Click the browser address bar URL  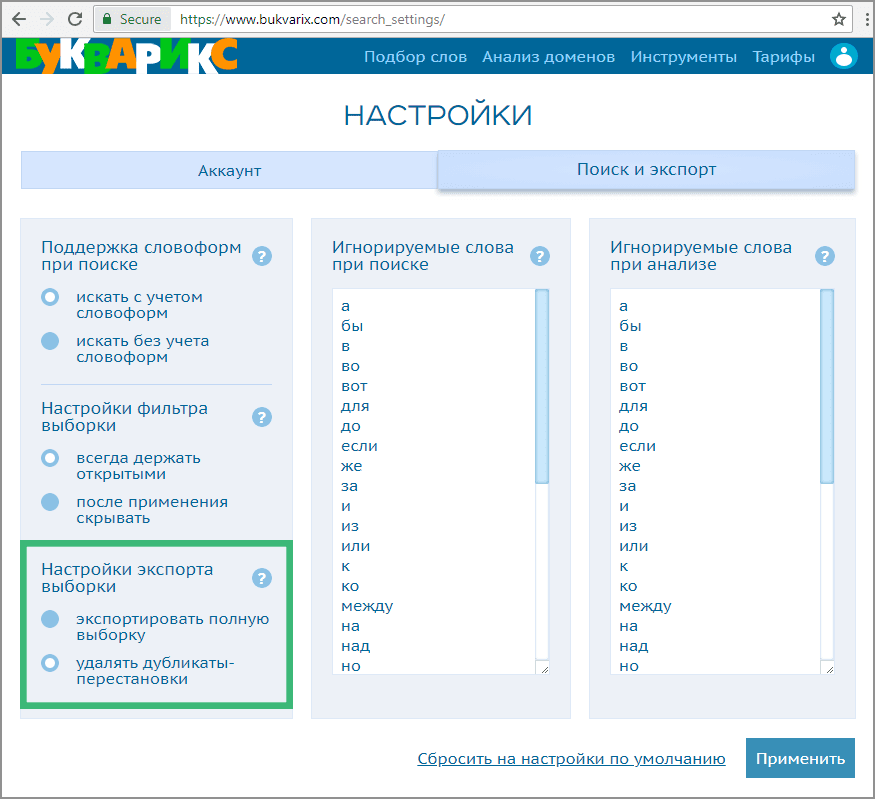[x=312, y=20]
